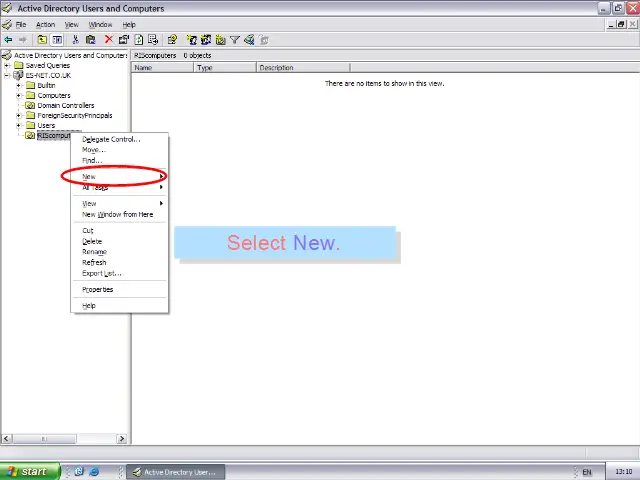This screenshot has width=640, height=480.
Task: Select Properties in the context menu
Action: 98,289
